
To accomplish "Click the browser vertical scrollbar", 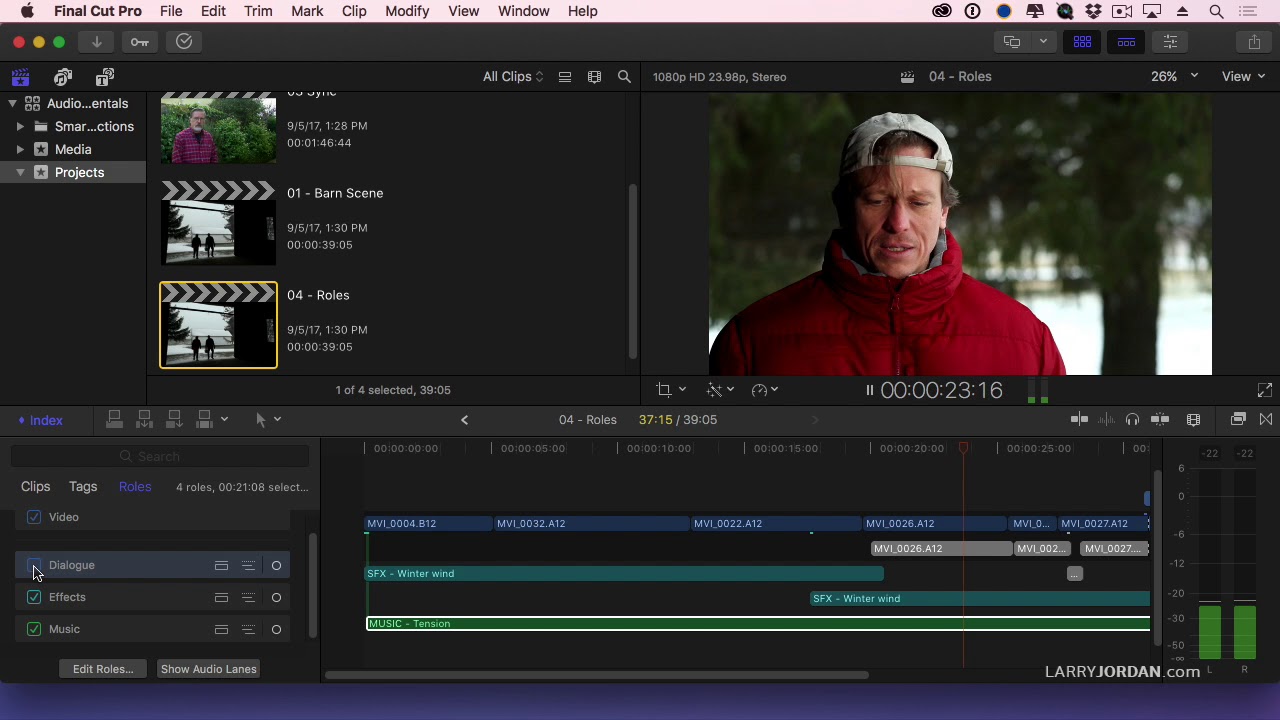I will pos(632,272).
